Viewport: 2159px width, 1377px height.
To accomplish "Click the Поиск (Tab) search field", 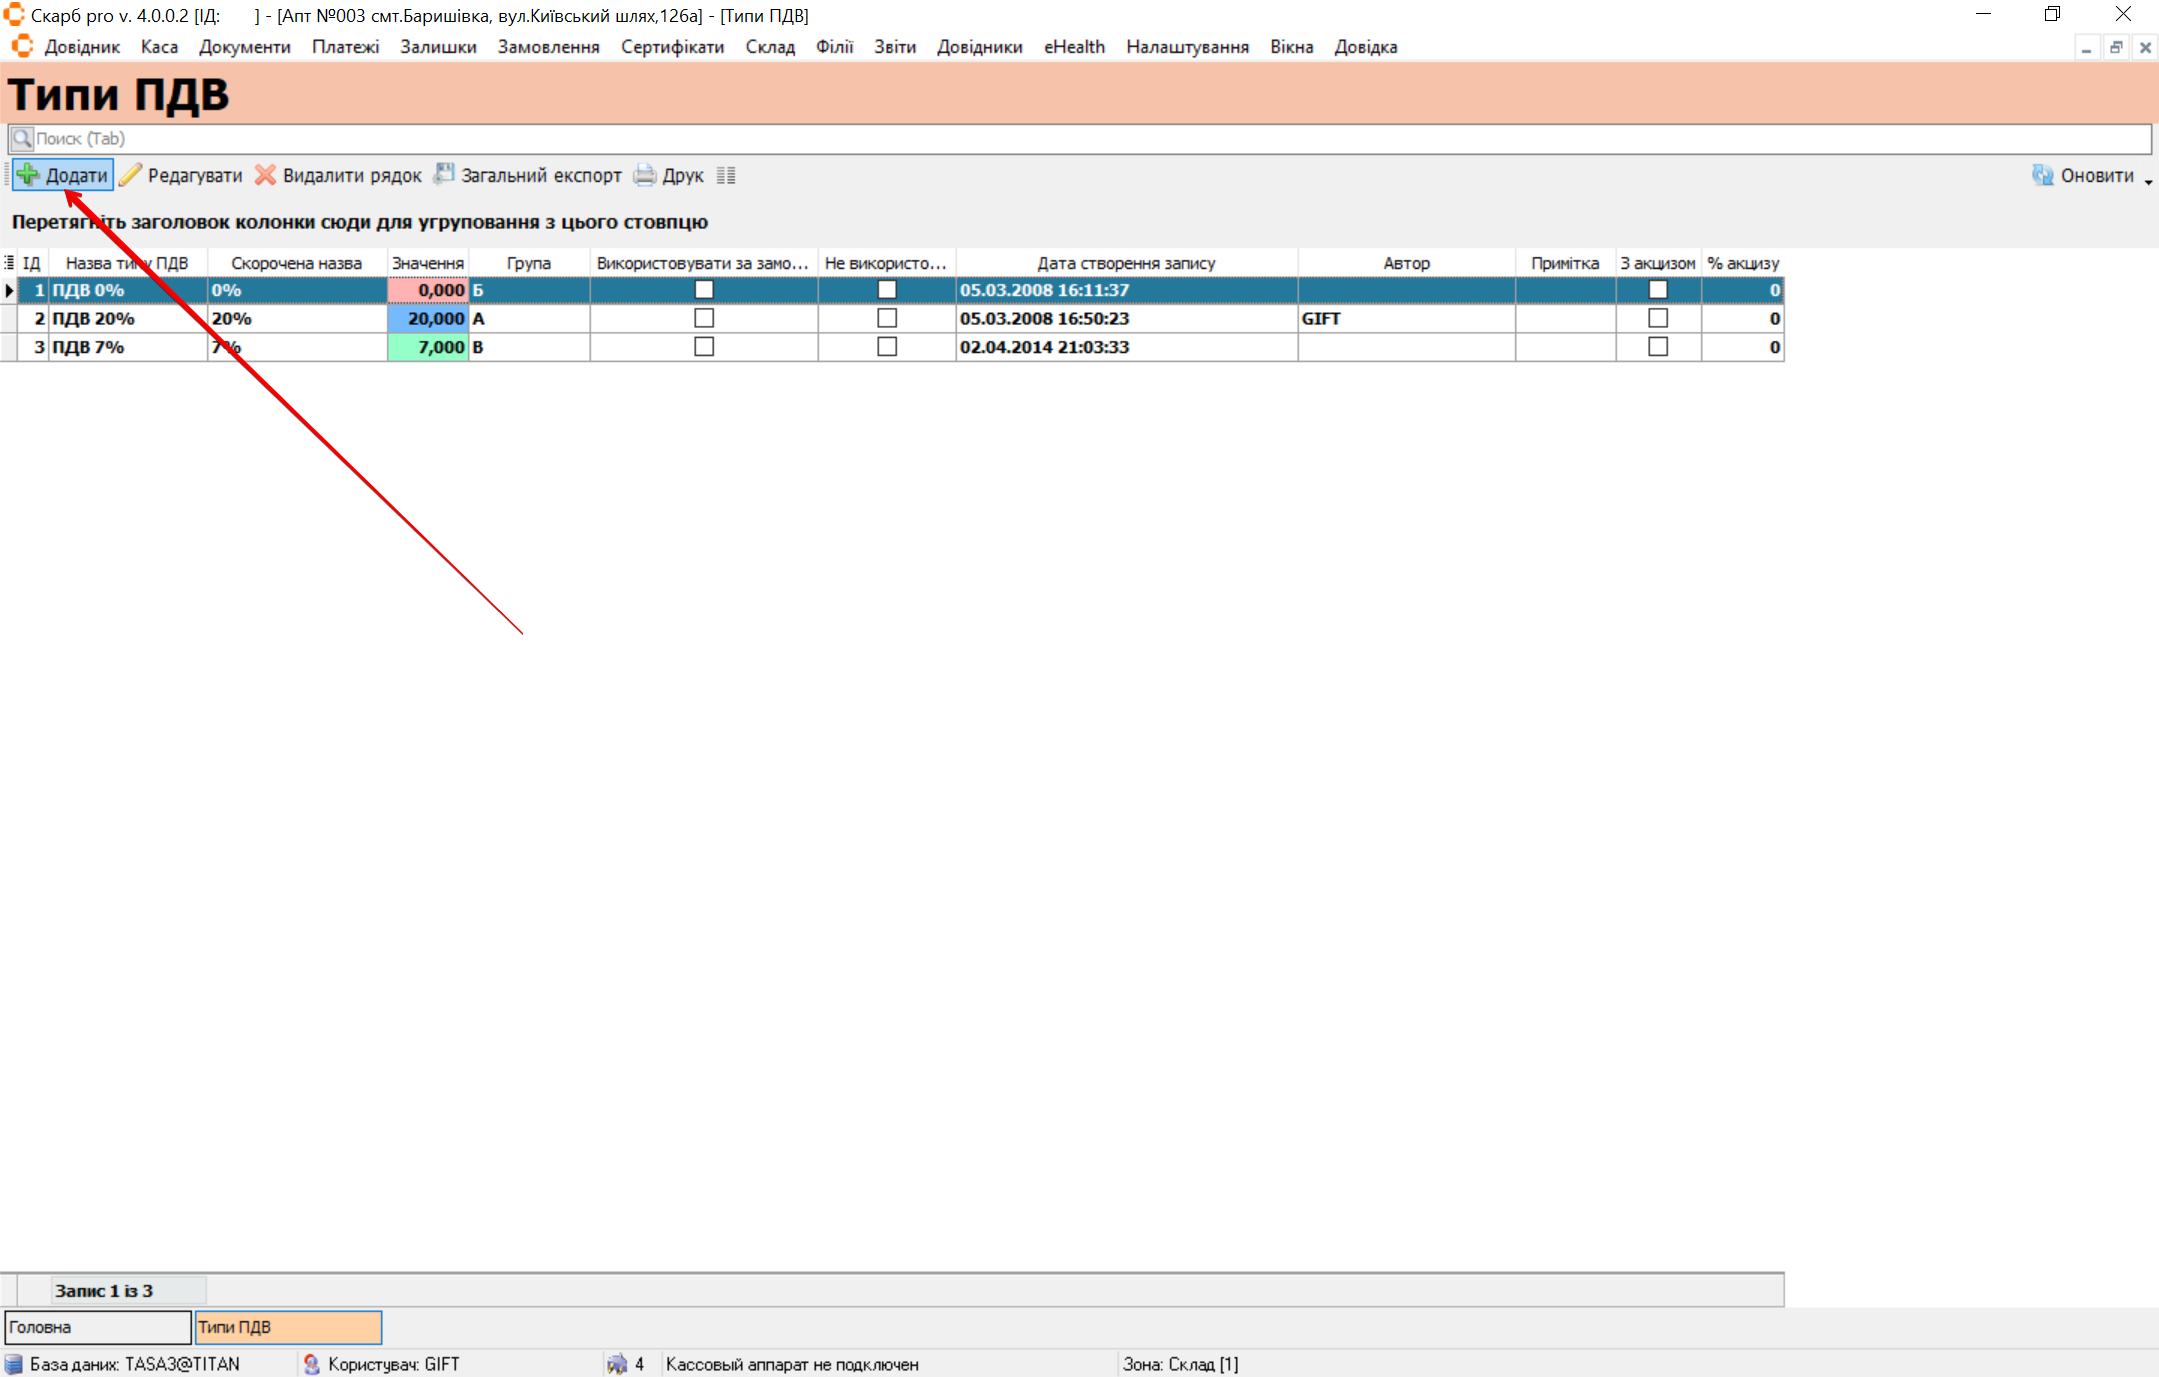I will click(x=1080, y=139).
